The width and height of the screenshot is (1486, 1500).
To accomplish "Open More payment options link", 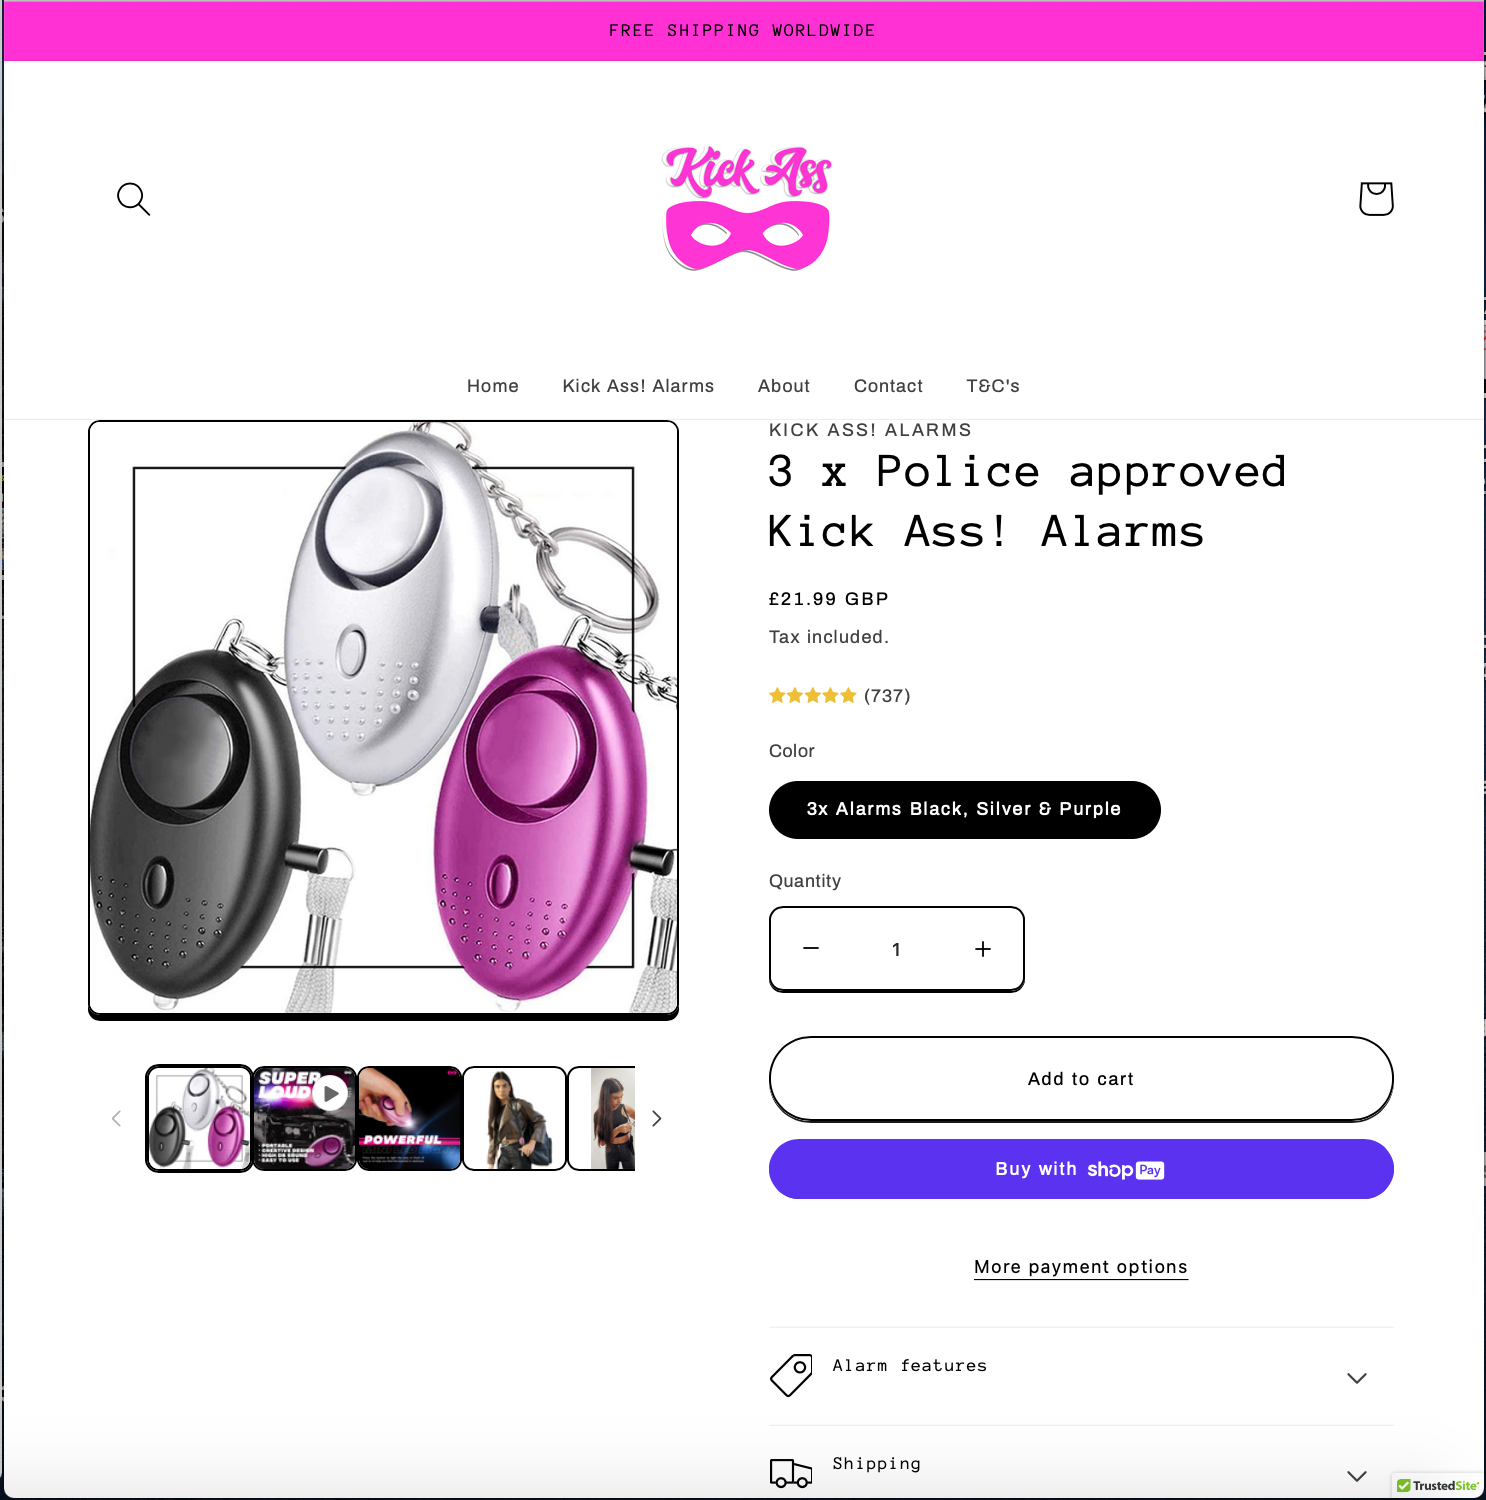I will 1081,1267.
